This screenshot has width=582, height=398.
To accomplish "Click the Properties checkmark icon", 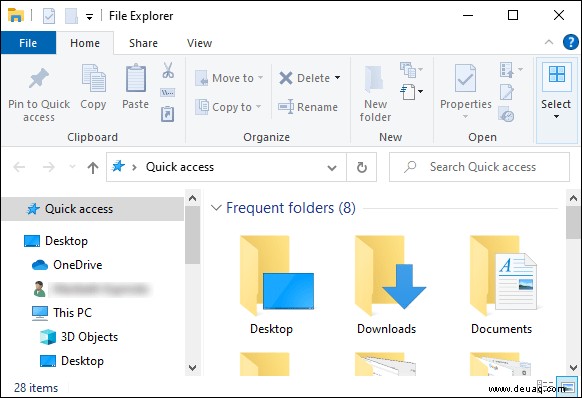I will click(x=465, y=78).
